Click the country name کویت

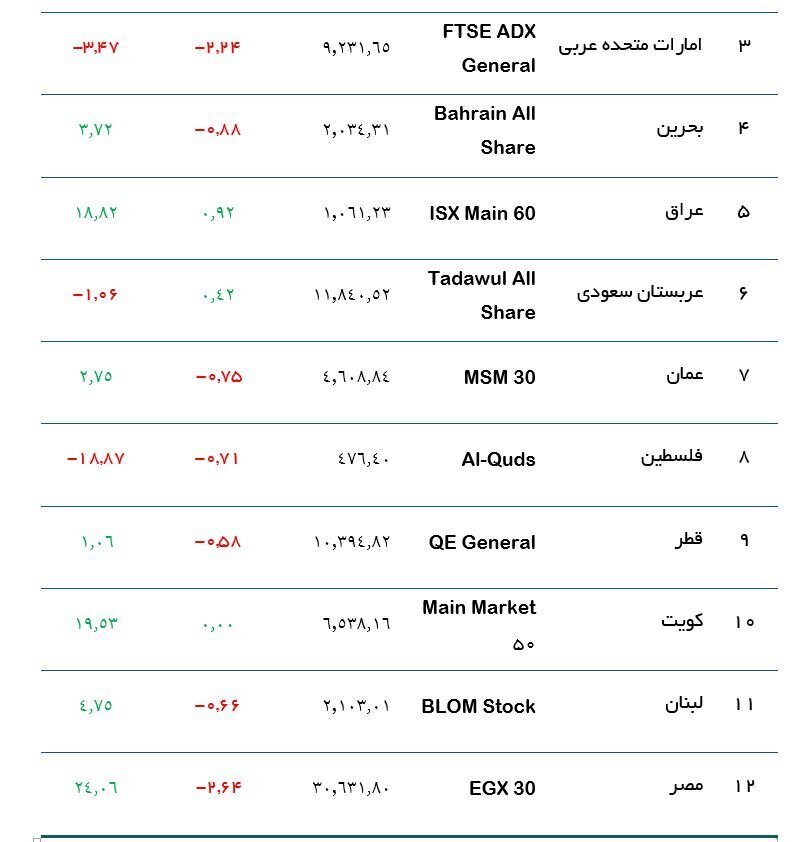[x=682, y=621]
